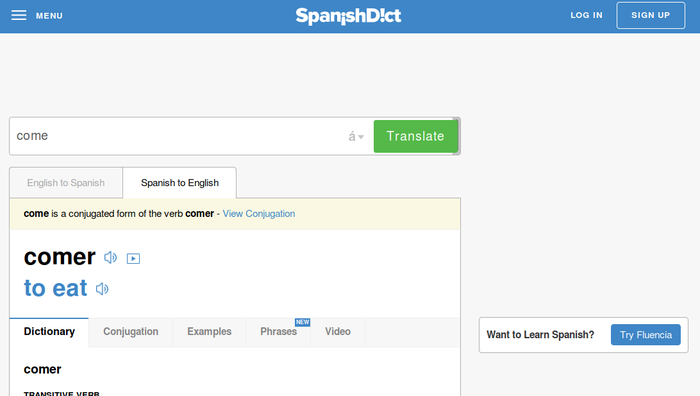700x396 pixels.
Task: Click the green Translate button
Action: (415, 136)
